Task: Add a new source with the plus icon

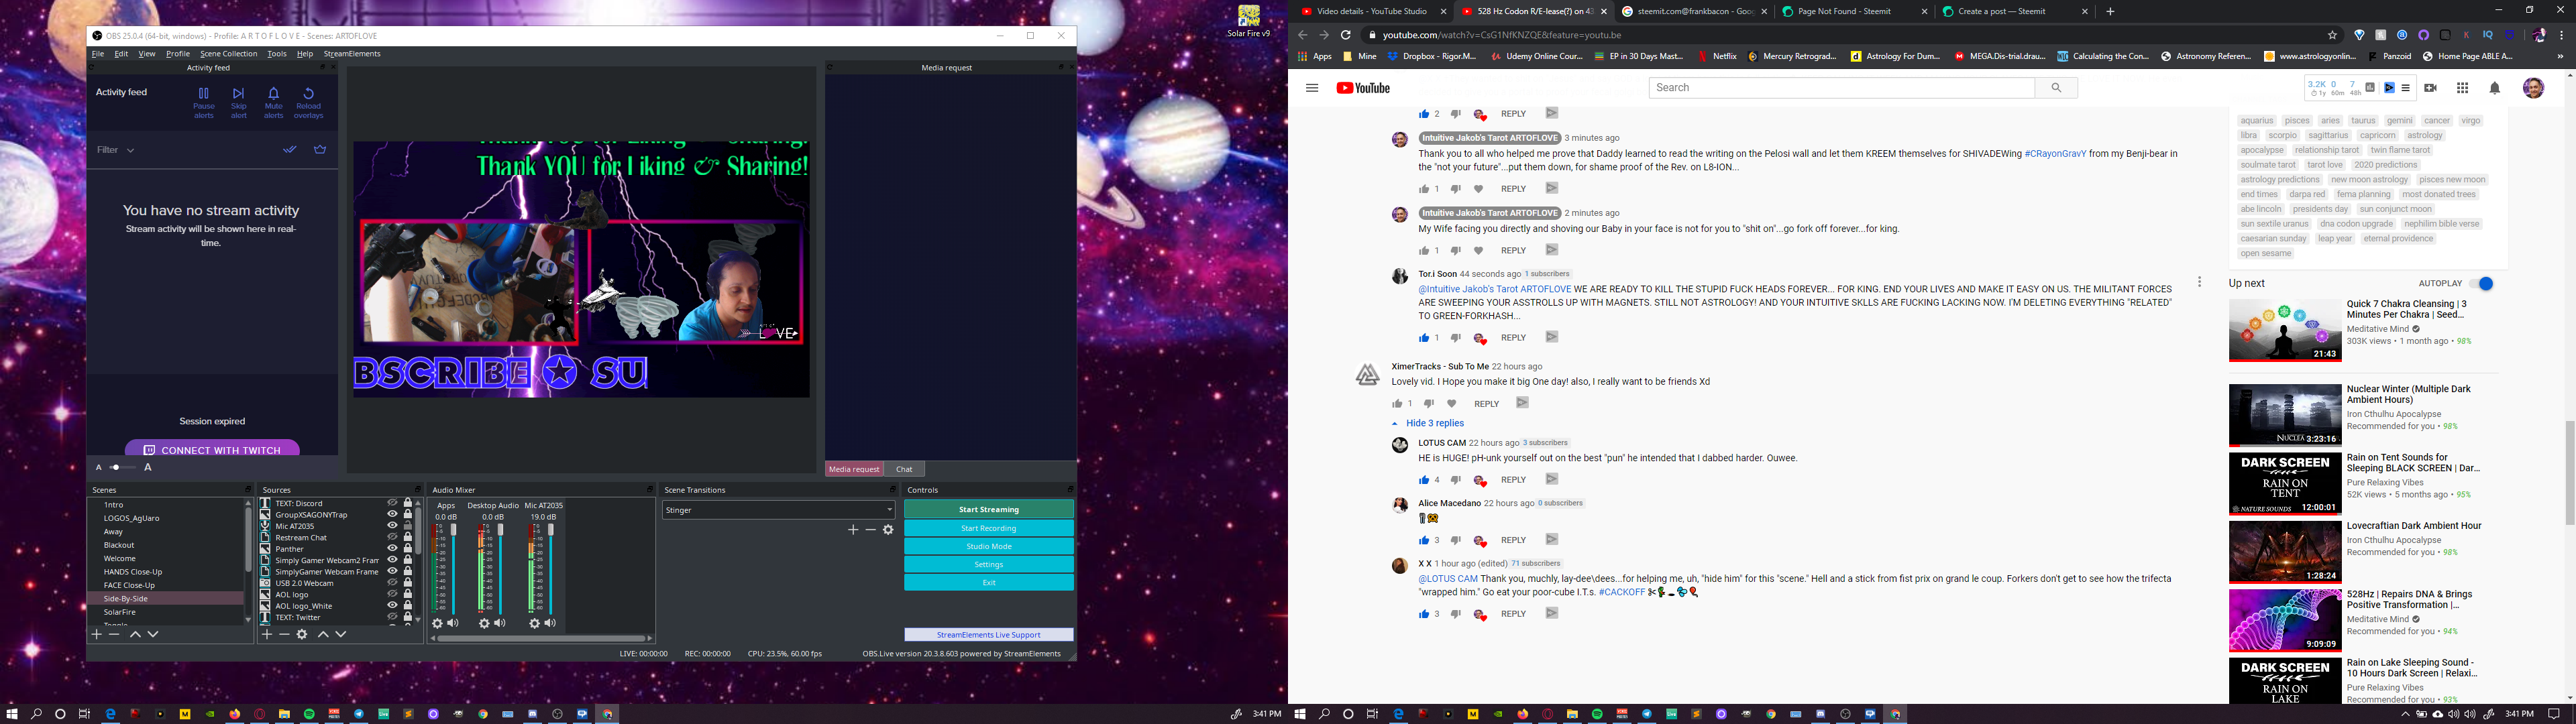Action: pos(267,634)
